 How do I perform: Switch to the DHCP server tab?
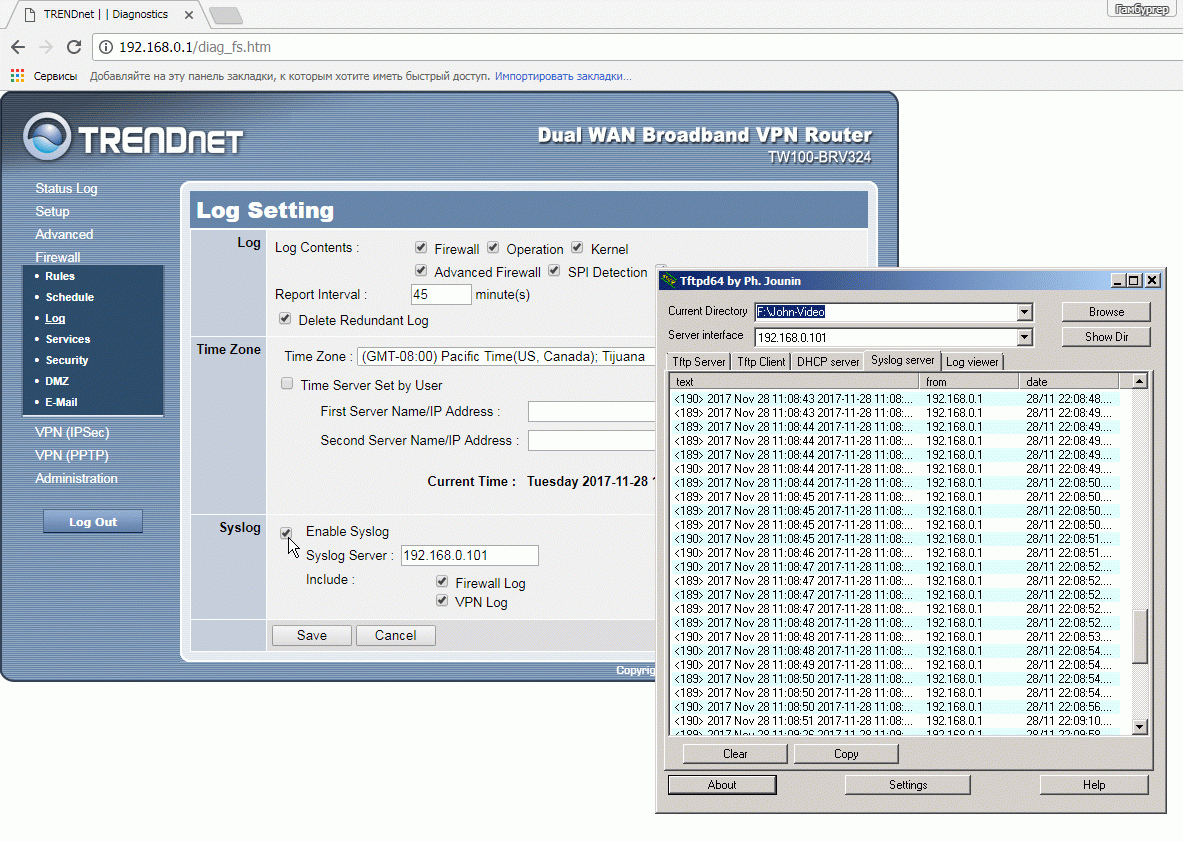(828, 361)
